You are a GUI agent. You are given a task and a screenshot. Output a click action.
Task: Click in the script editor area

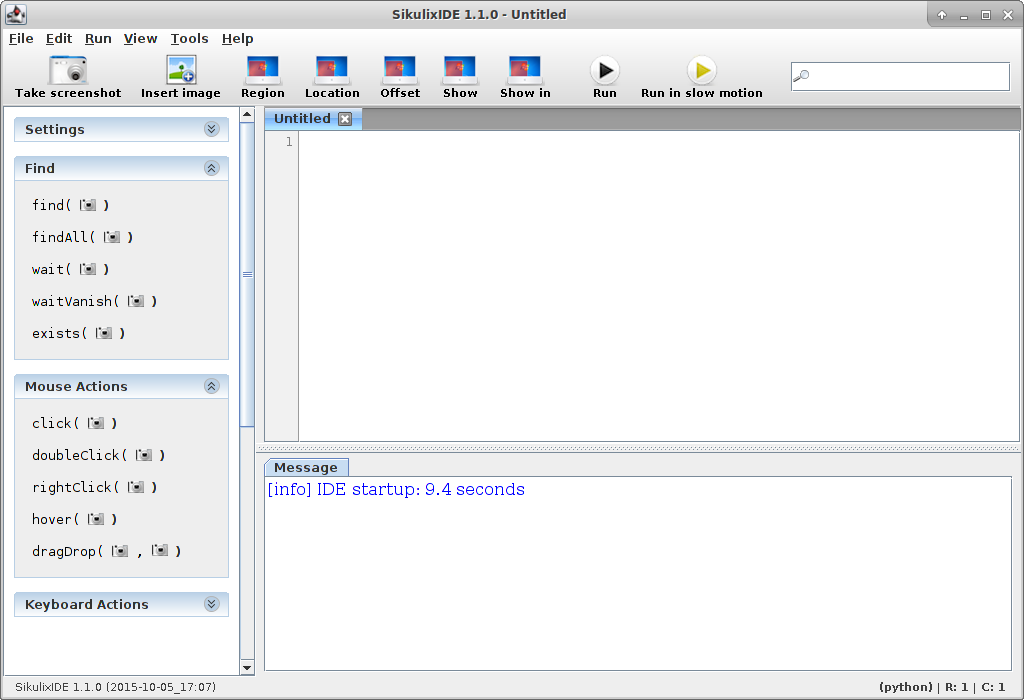[658, 286]
